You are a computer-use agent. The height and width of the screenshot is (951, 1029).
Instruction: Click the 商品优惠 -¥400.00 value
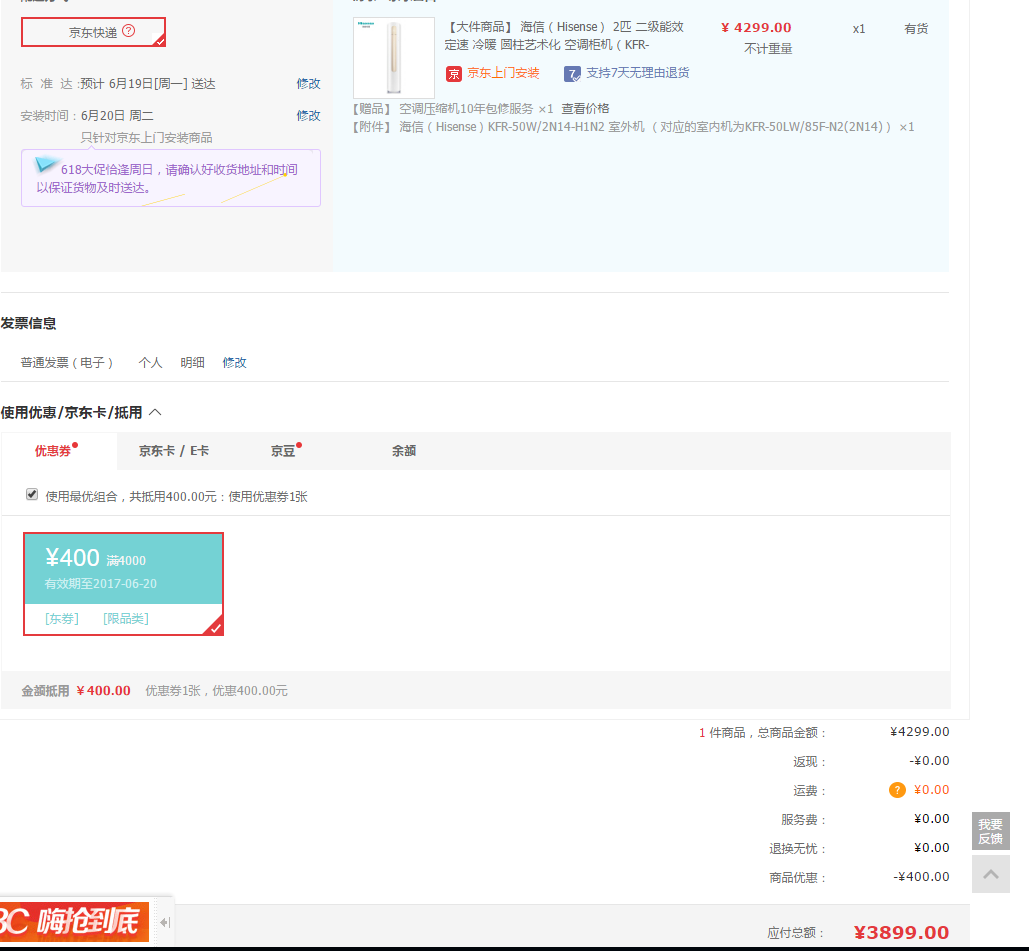pyautogui.click(x=921, y=877)
